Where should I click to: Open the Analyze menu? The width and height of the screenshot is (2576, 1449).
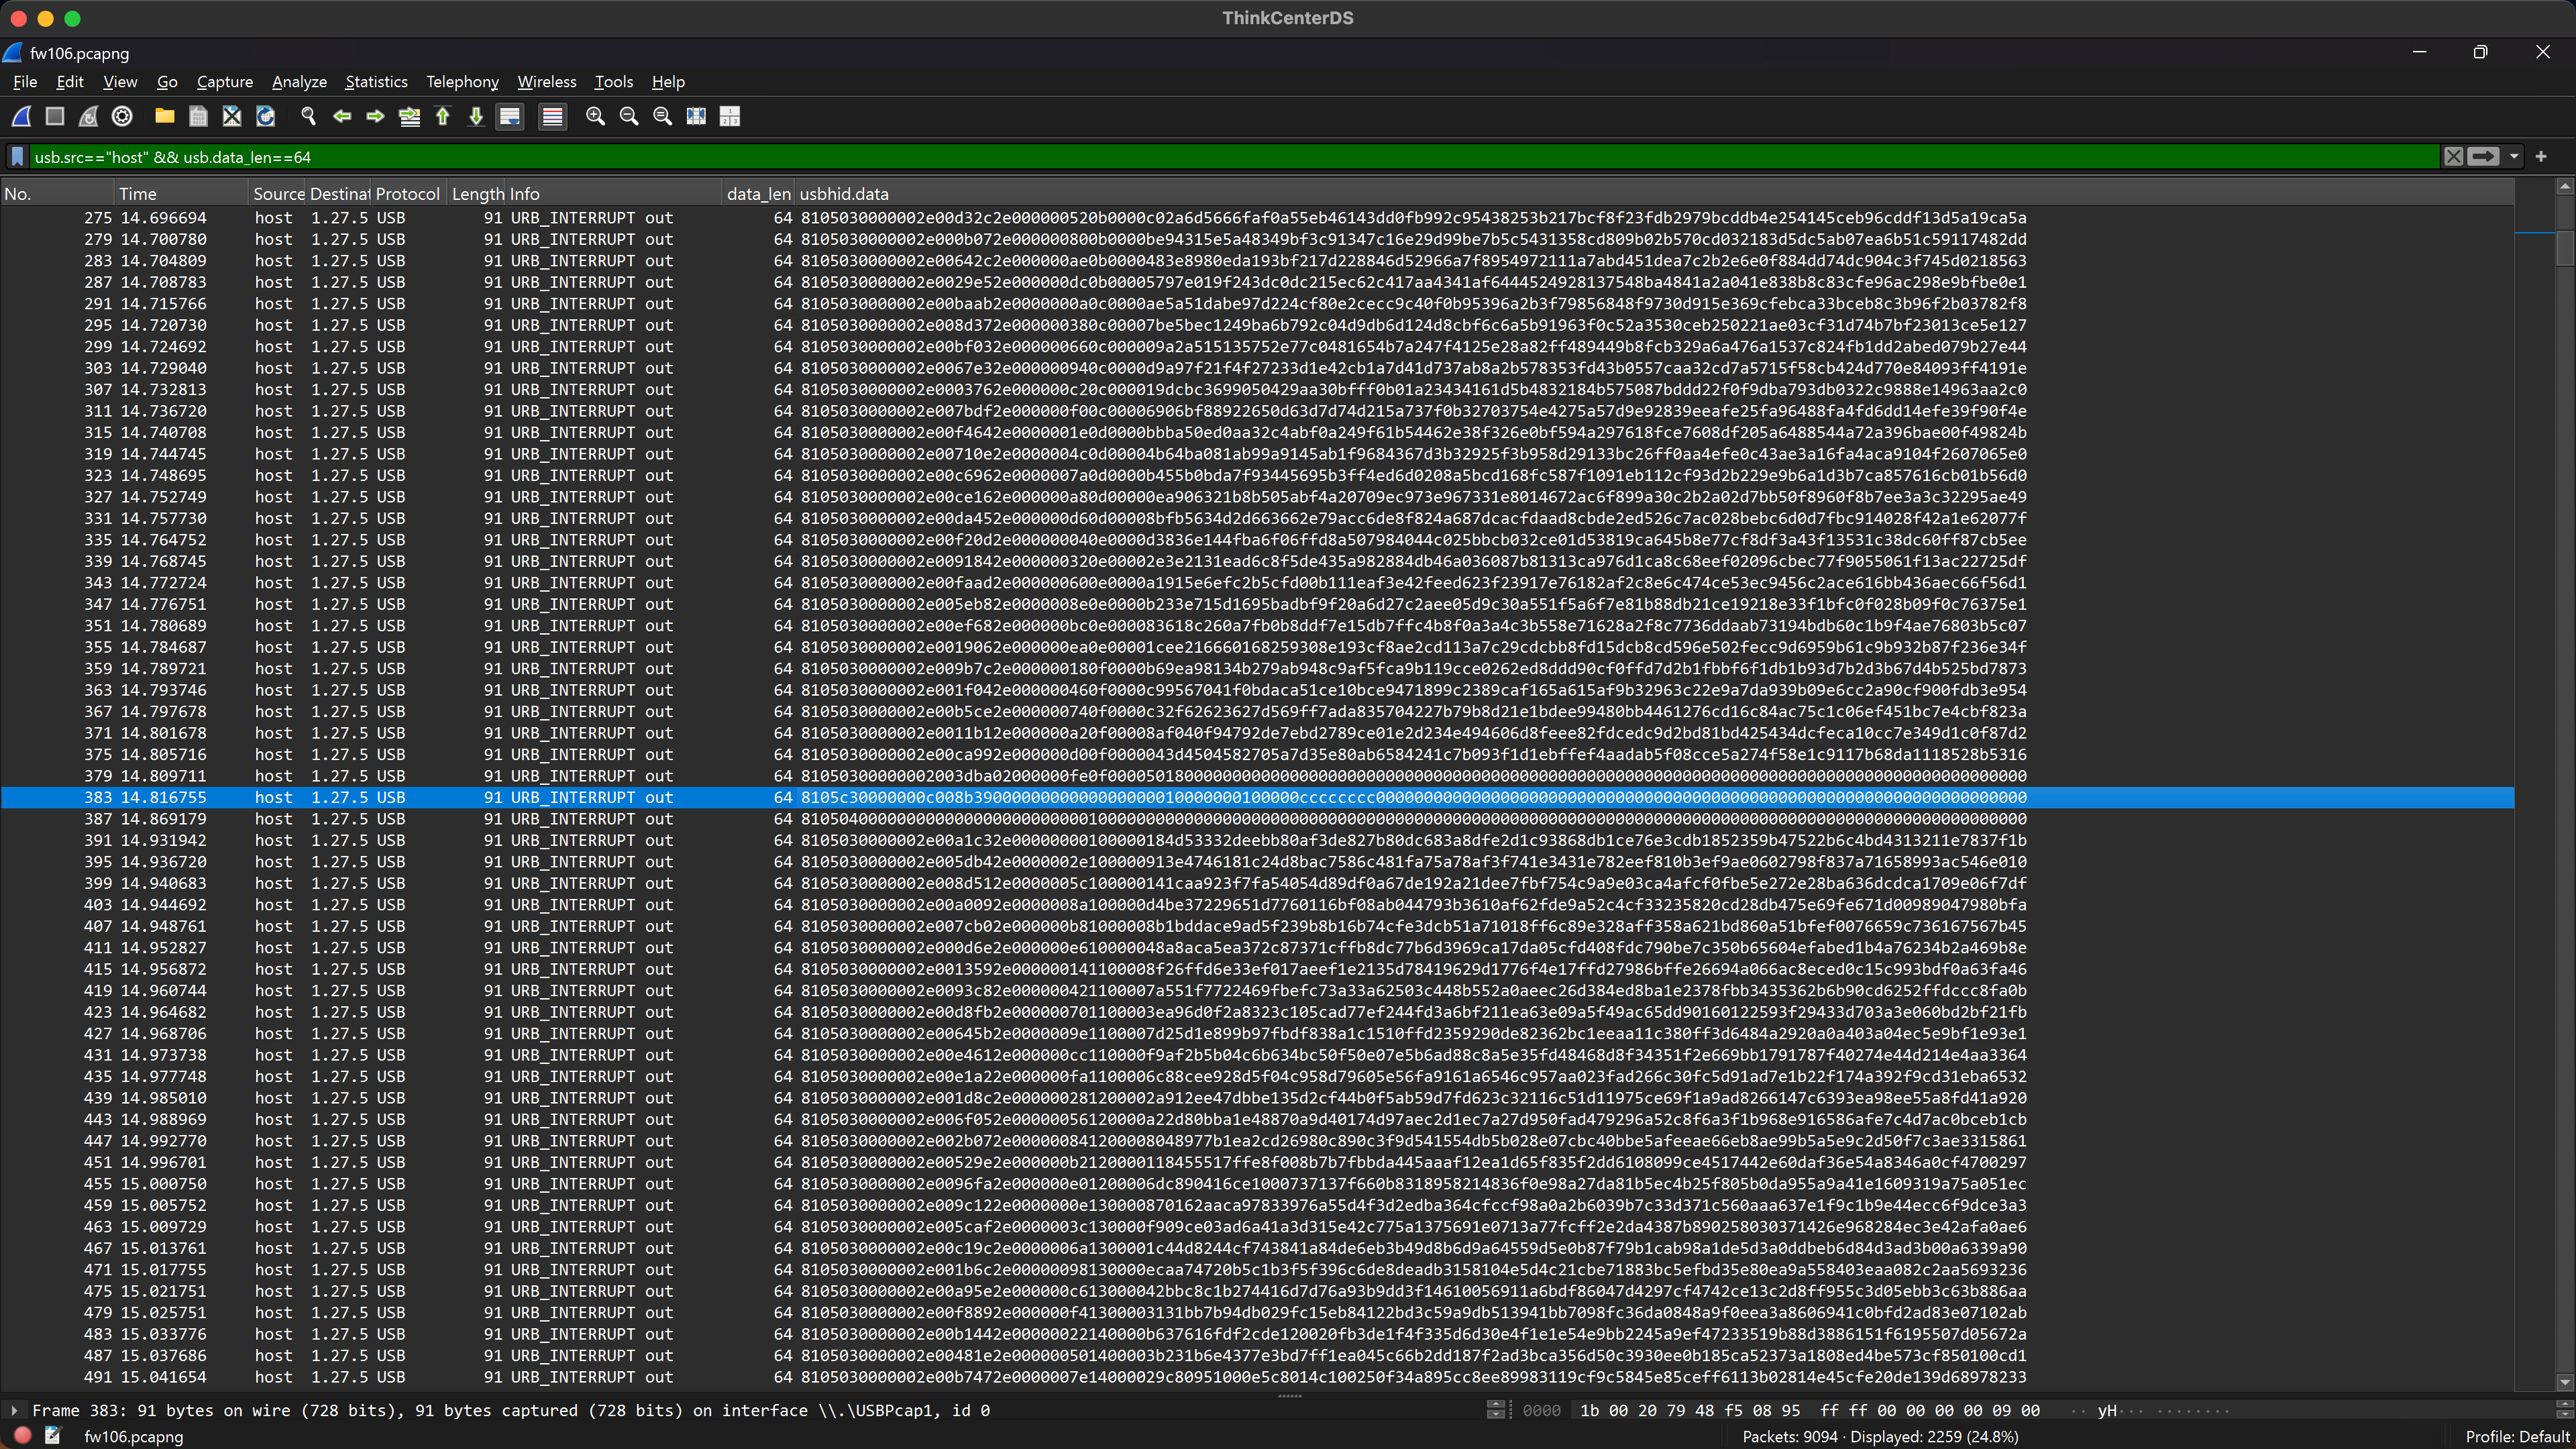[299, 82]
